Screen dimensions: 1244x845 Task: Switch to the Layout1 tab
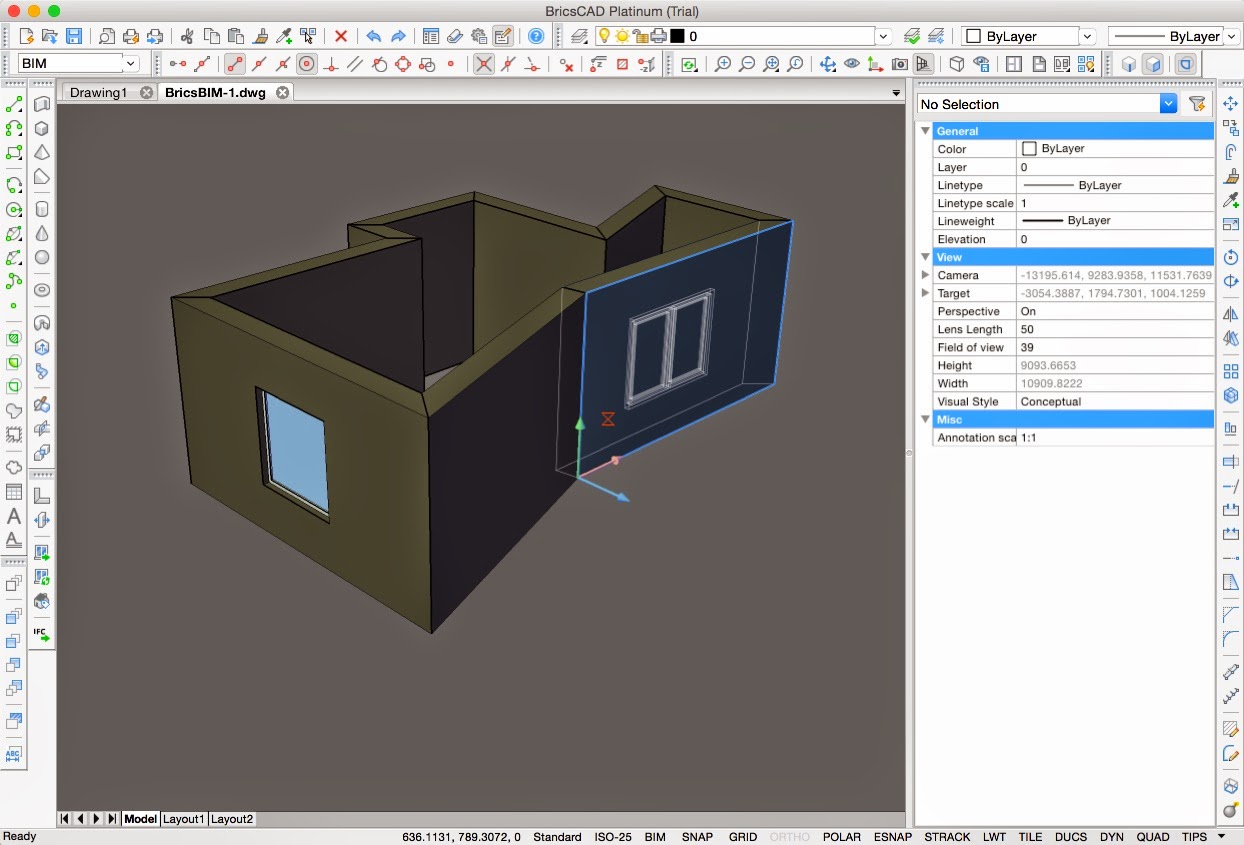[184, 818]
